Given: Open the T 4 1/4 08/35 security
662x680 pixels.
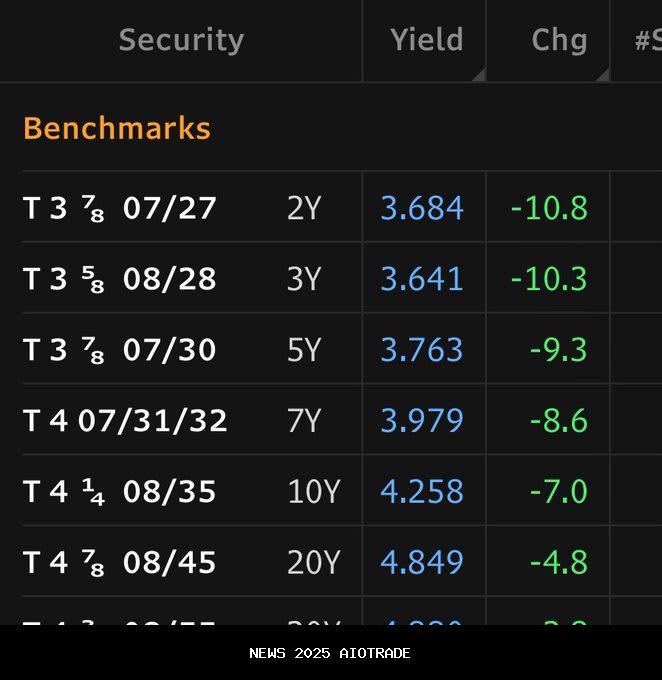Looking at the screenshot, I should click(120, 492).
